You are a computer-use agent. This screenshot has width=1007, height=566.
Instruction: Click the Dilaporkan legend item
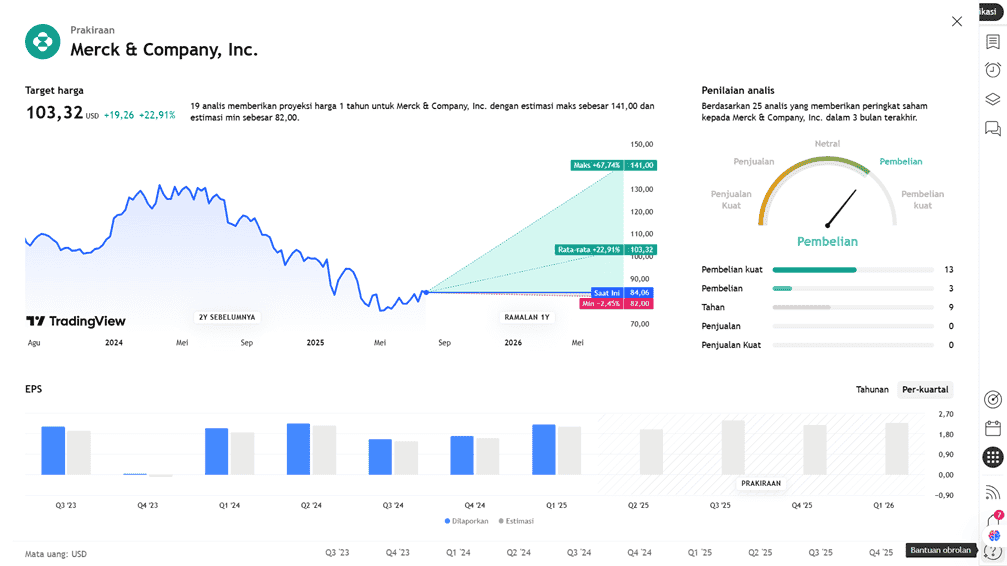click(x=466, y=521)
